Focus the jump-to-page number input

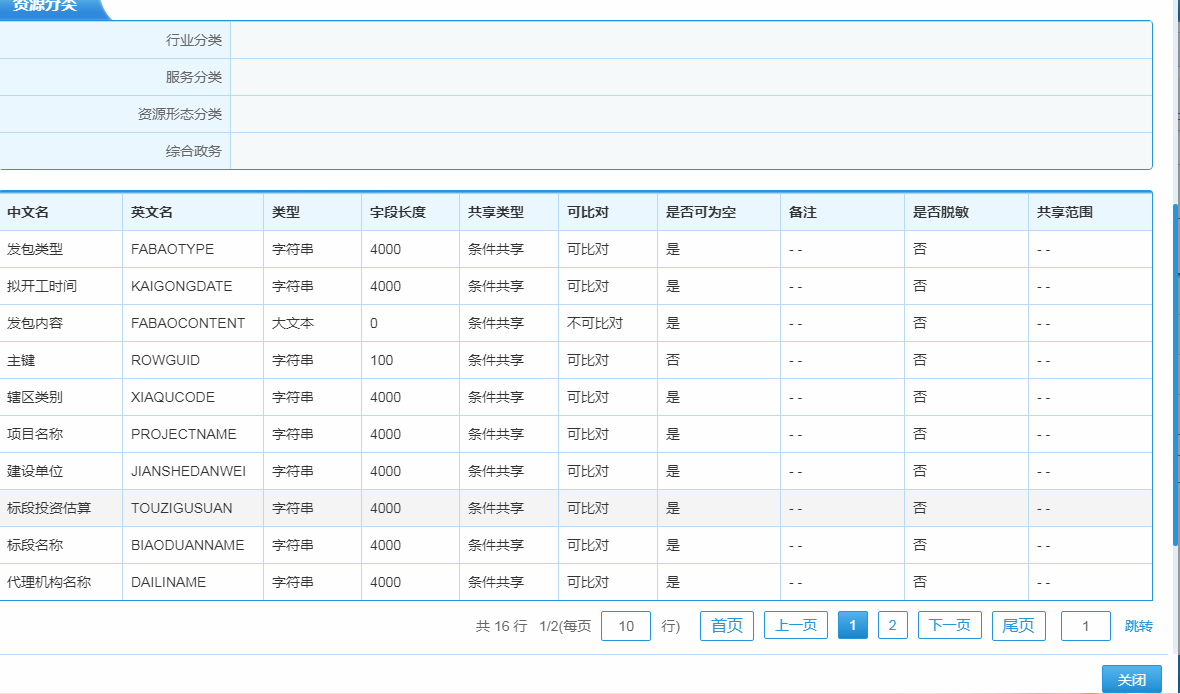[1085, 626]
